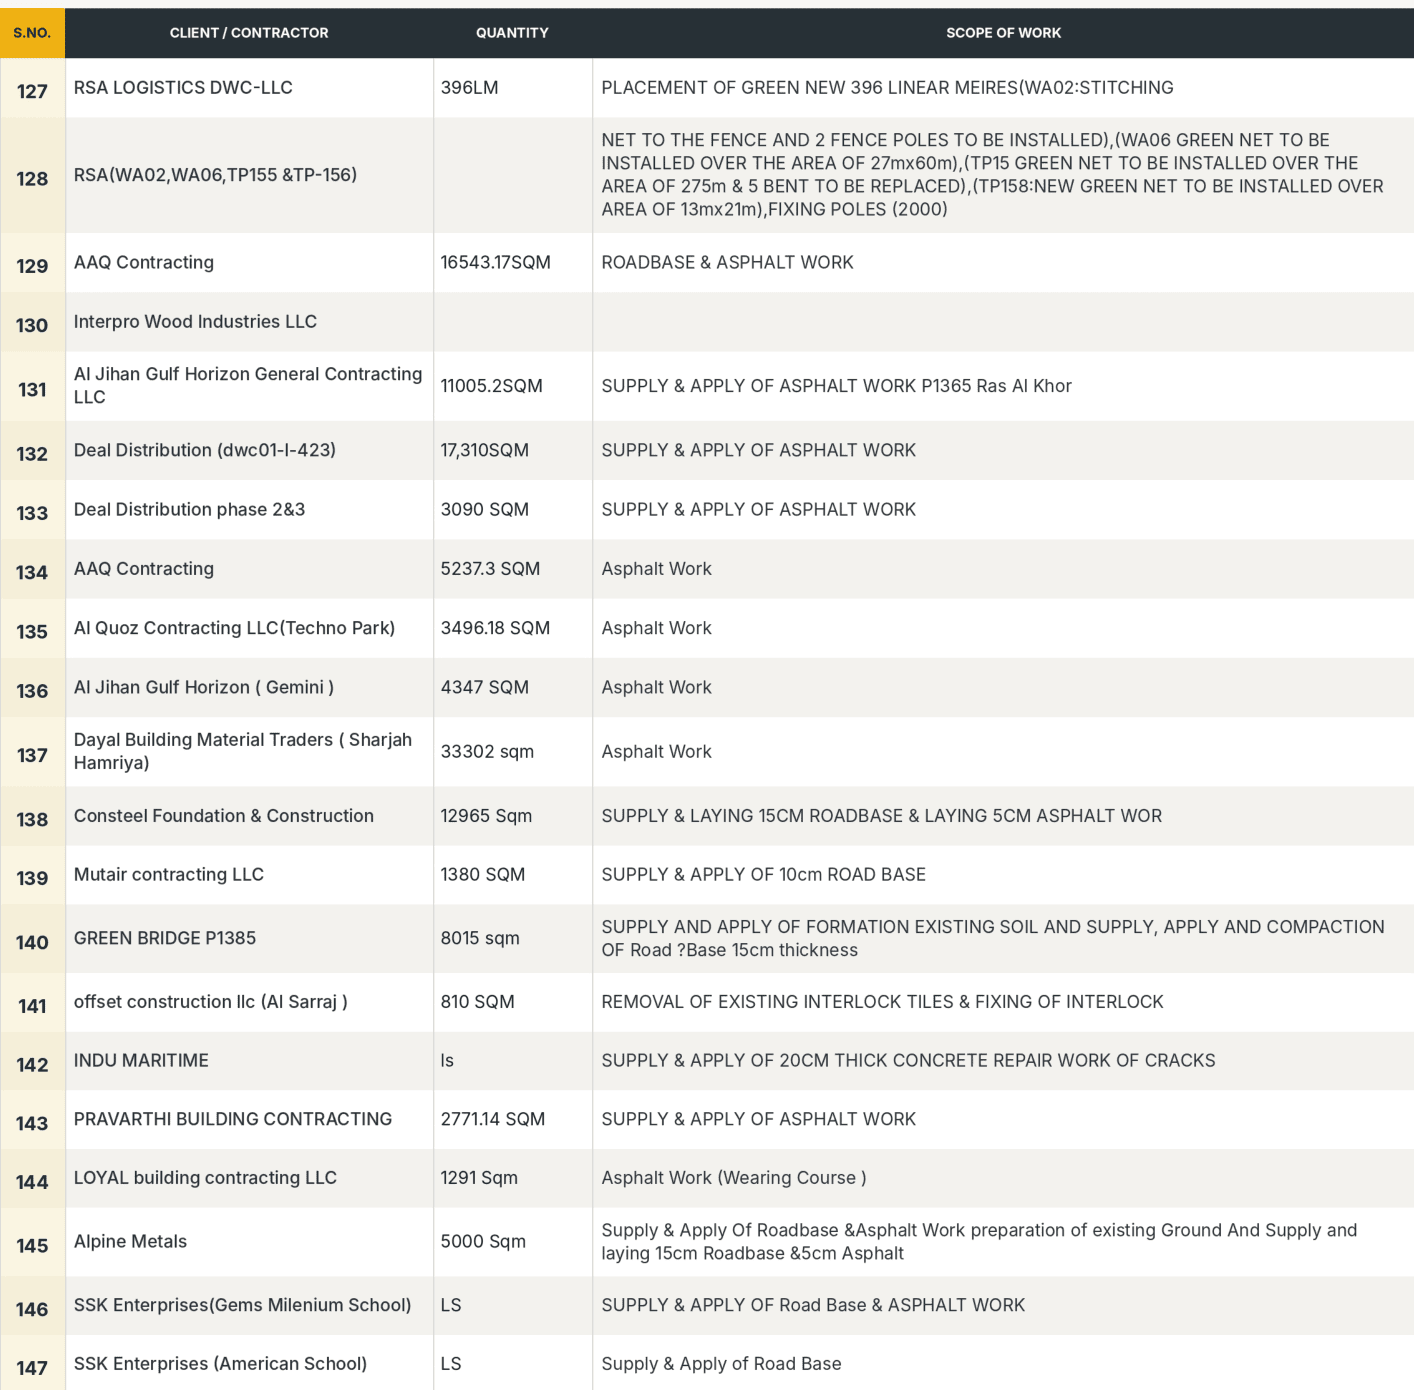Select Al Jihan Gulf Horizon General Contracting LLC
1414x1390 pixels.
click(248, 385)
